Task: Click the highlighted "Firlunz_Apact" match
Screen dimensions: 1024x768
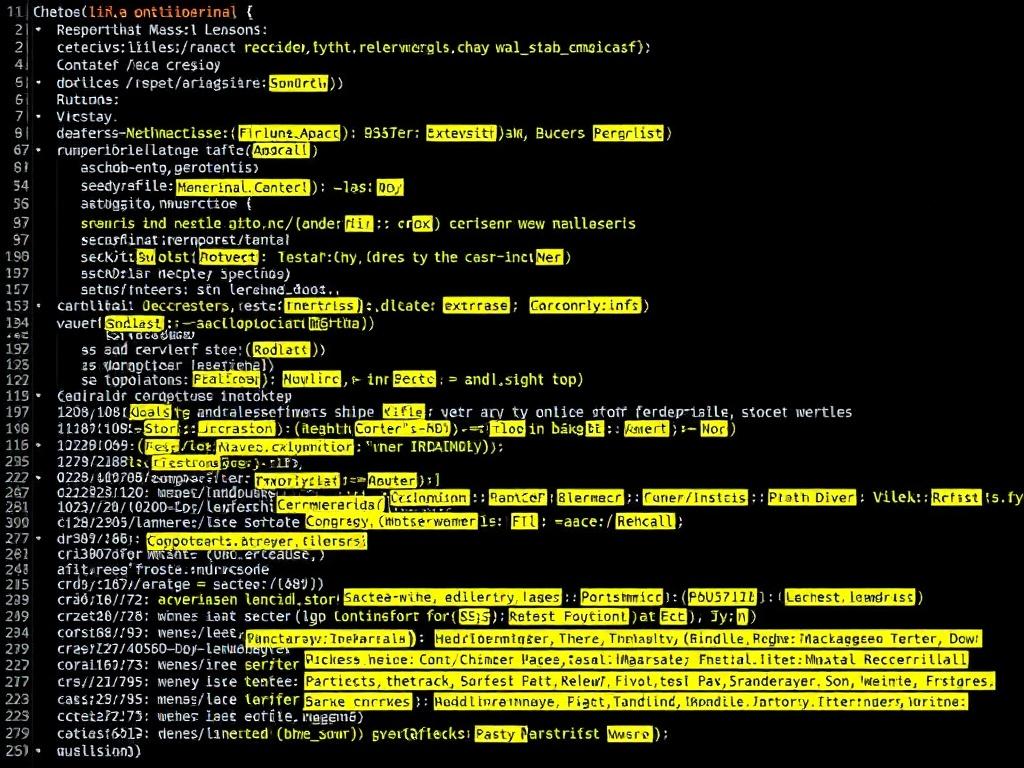Action: pyautogui.click(x=296, y=133)
